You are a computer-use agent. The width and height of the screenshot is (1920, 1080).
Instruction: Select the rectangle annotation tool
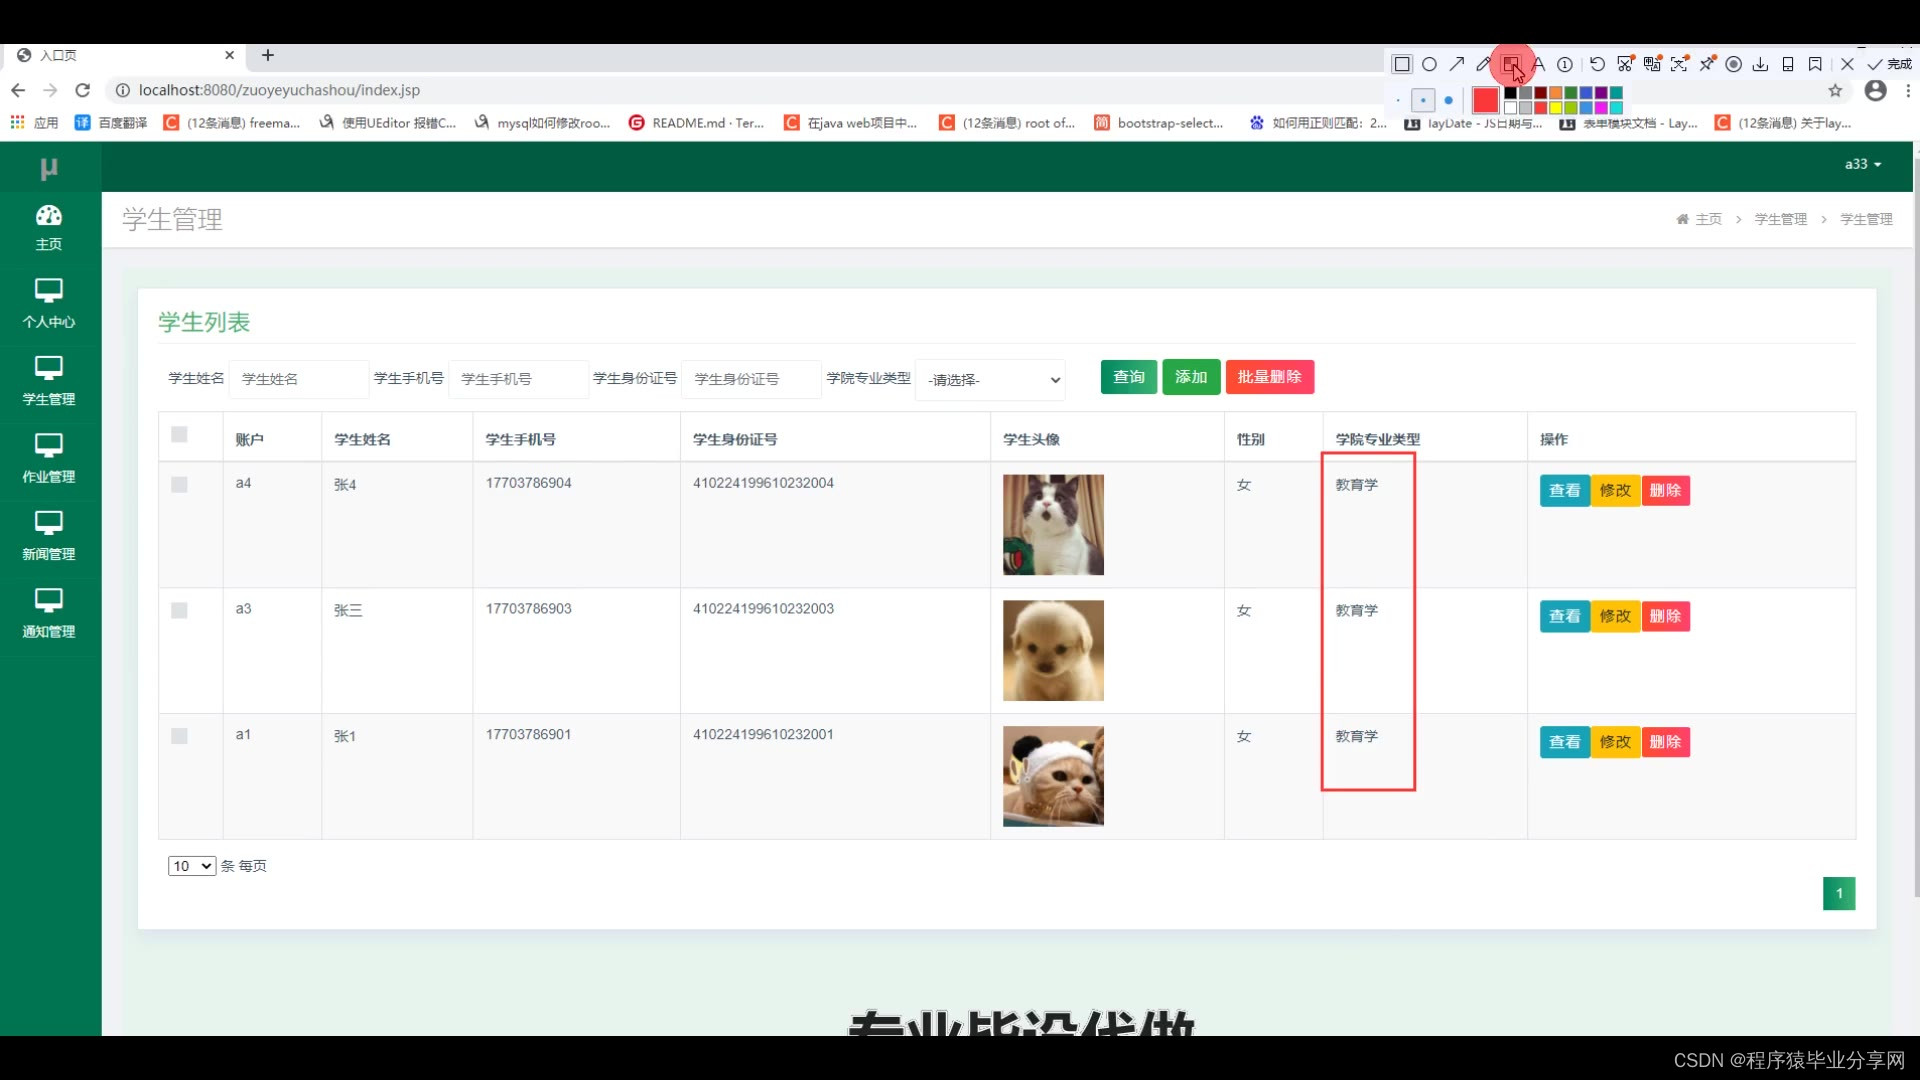(1402, 64)
